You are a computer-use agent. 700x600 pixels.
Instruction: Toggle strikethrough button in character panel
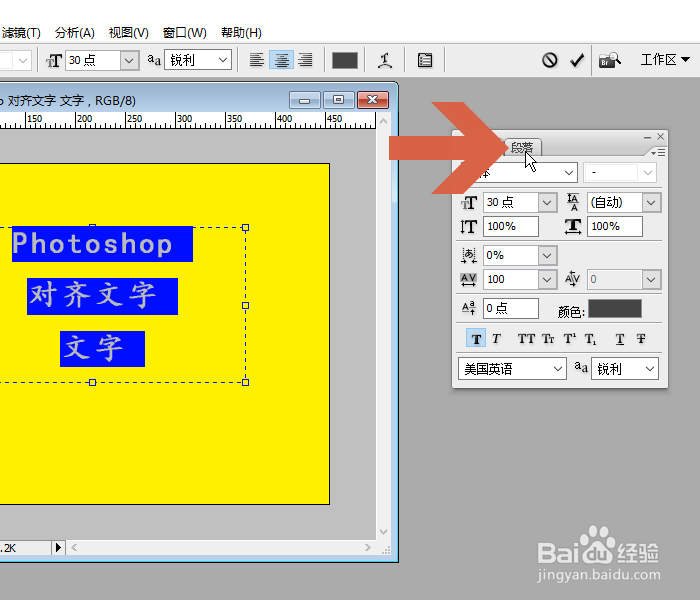[641, 339]
